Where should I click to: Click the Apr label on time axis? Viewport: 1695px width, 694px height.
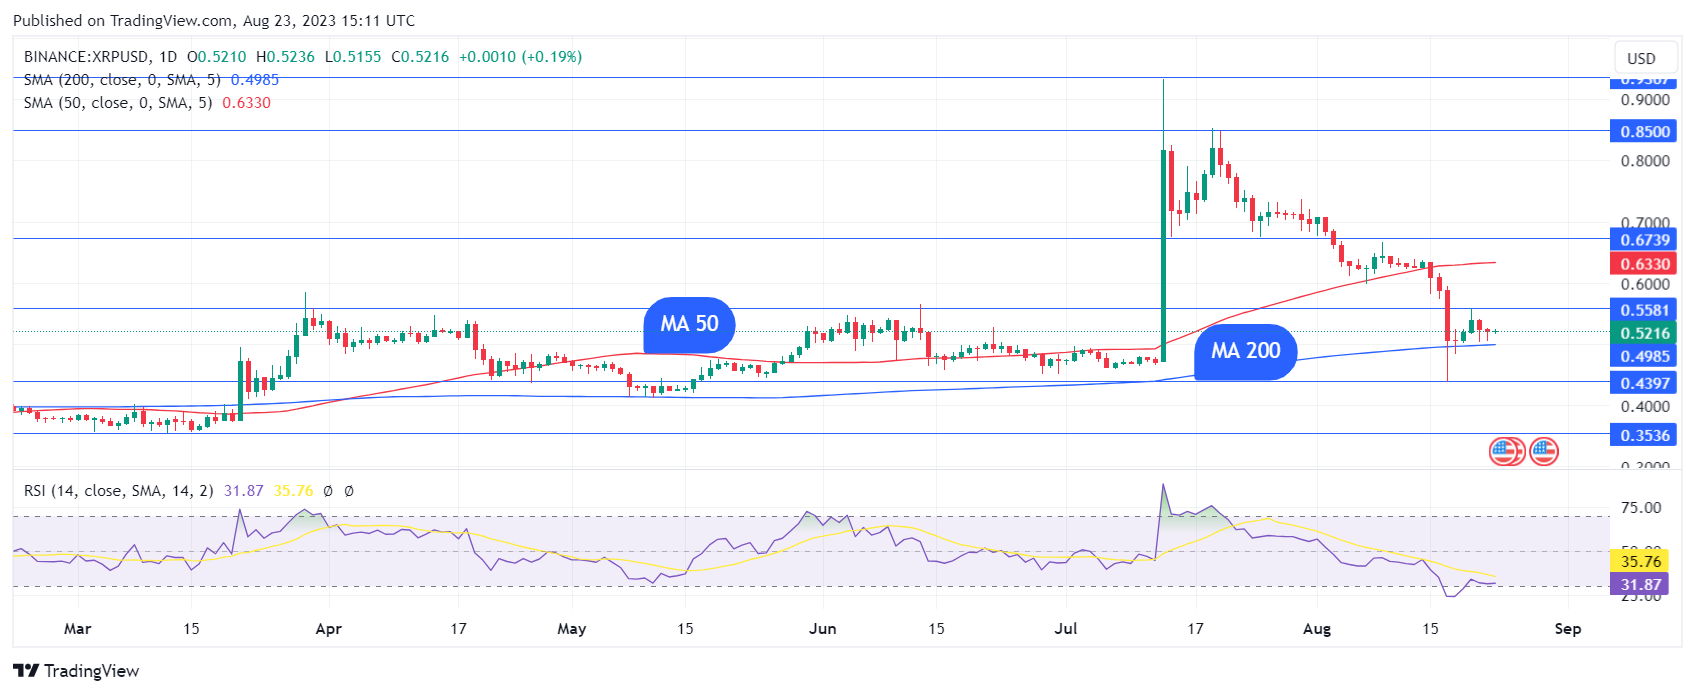click(x=328, y=629)
